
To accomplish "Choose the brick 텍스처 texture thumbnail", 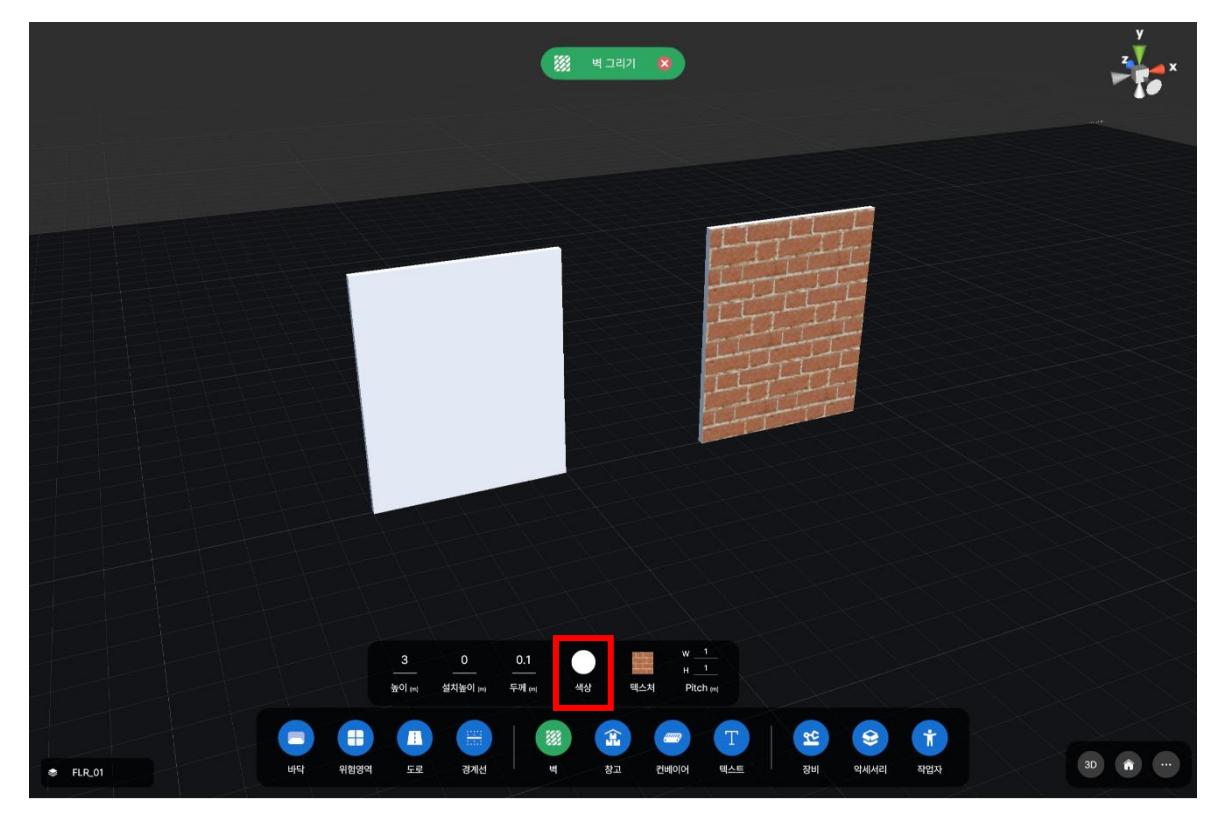I will pos(642,662).
